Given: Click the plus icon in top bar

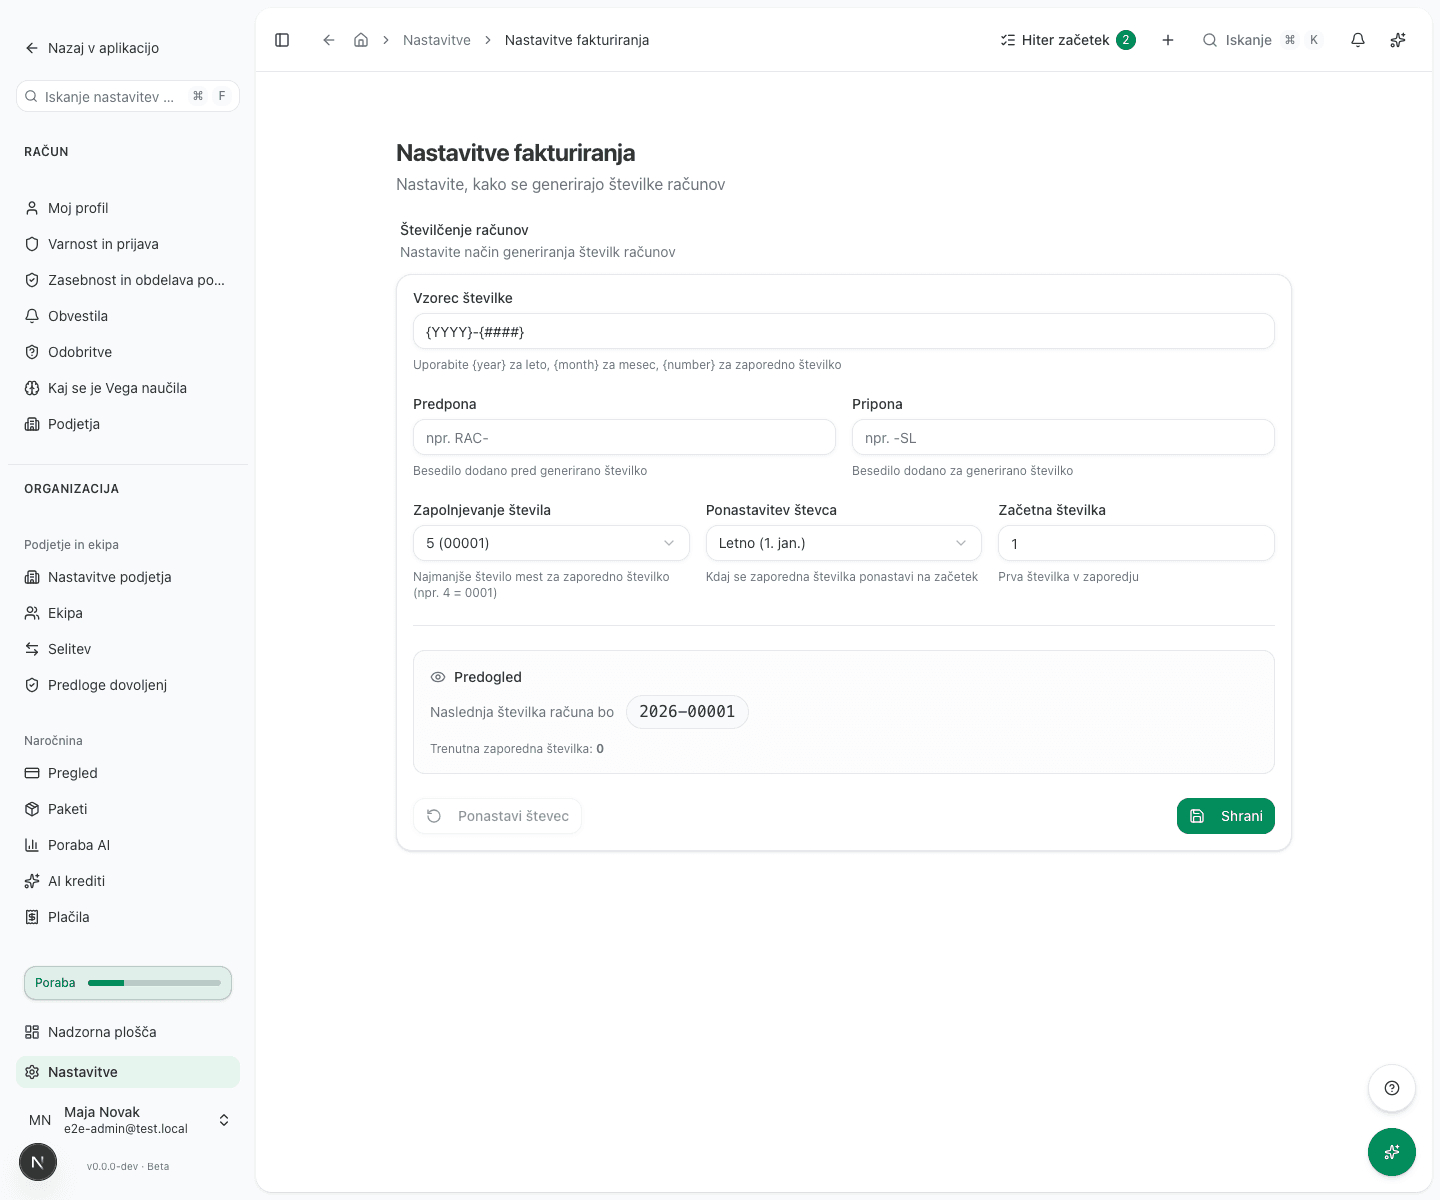Looking at the screenshot, I should click(1168, 40).
